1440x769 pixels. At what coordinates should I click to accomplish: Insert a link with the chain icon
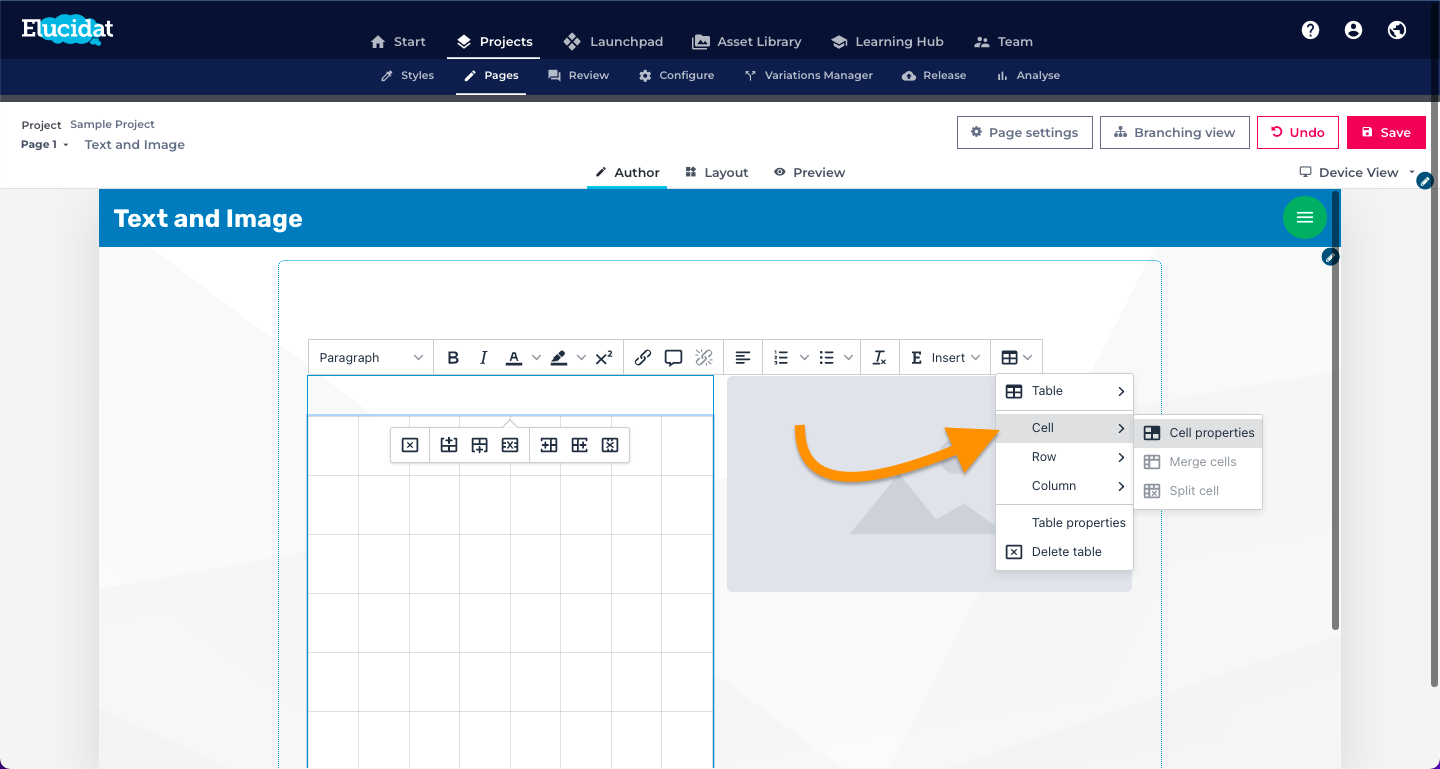point(643,358)
